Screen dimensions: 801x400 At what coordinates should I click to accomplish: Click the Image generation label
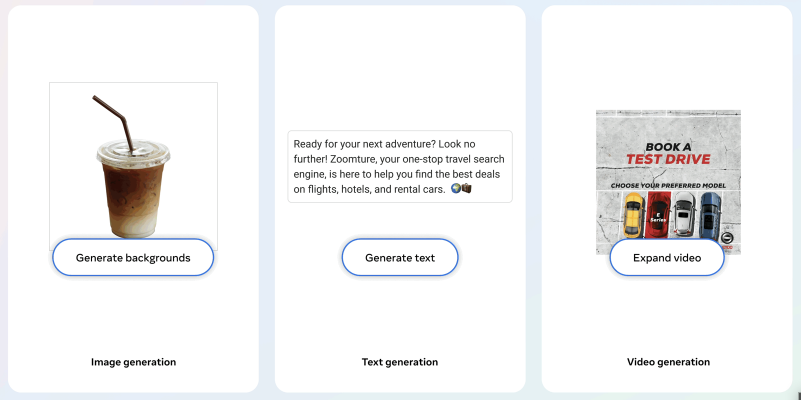pos(133,362)
